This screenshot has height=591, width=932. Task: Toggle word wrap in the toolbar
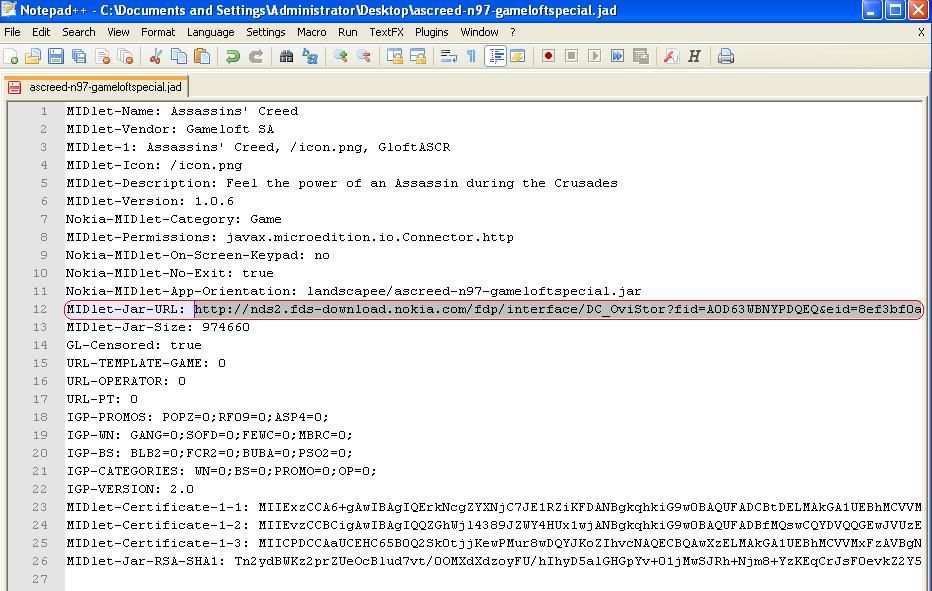(x=449, y=56)
